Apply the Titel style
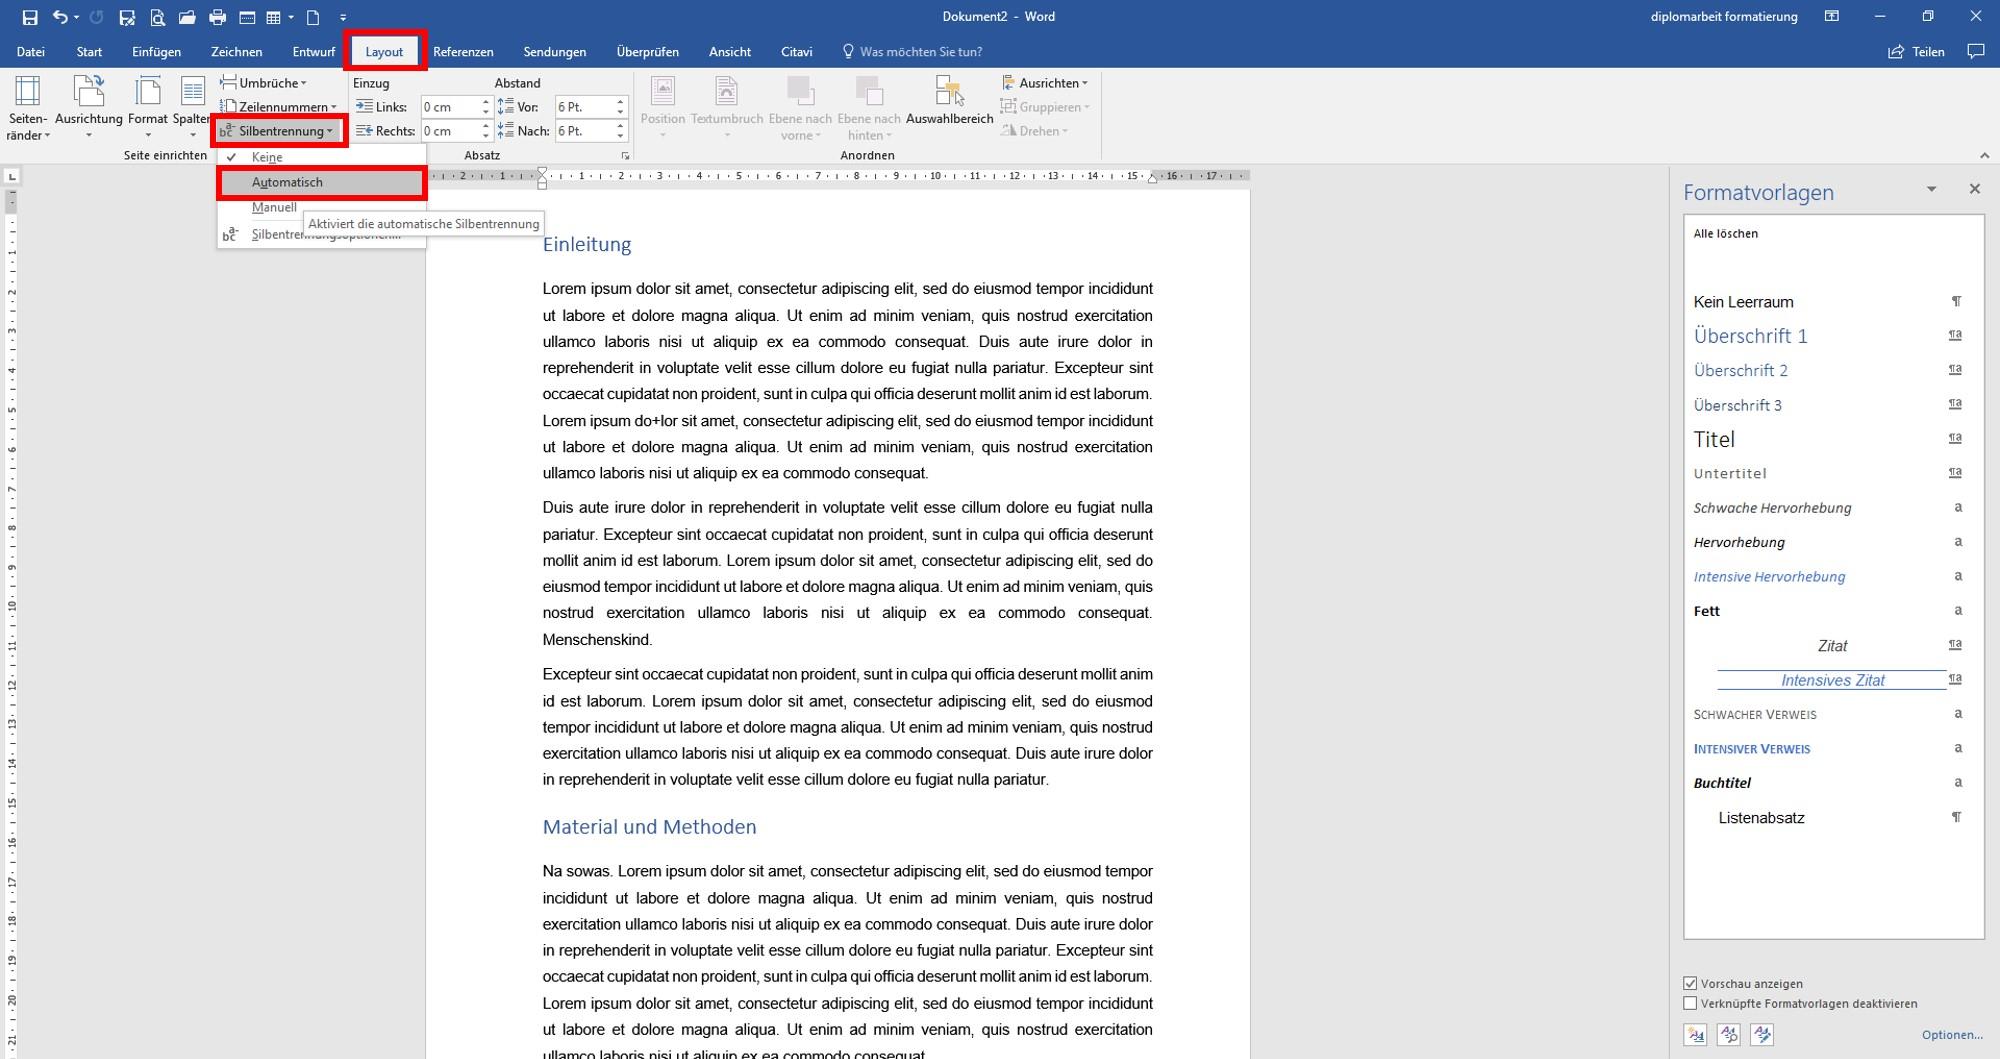Screen dimensions: 2000x1059 (x=1828, y=439)
